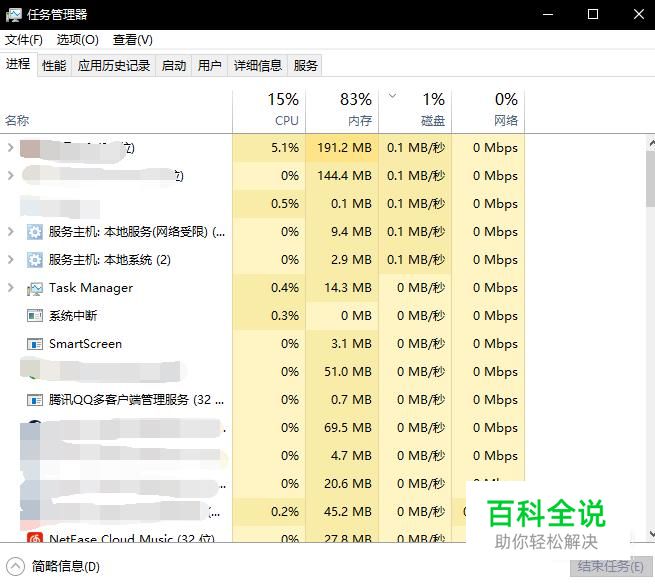The image size is (655, 585).
Task: Click the 5.1% CPU cell
Action: pos(269,148)
